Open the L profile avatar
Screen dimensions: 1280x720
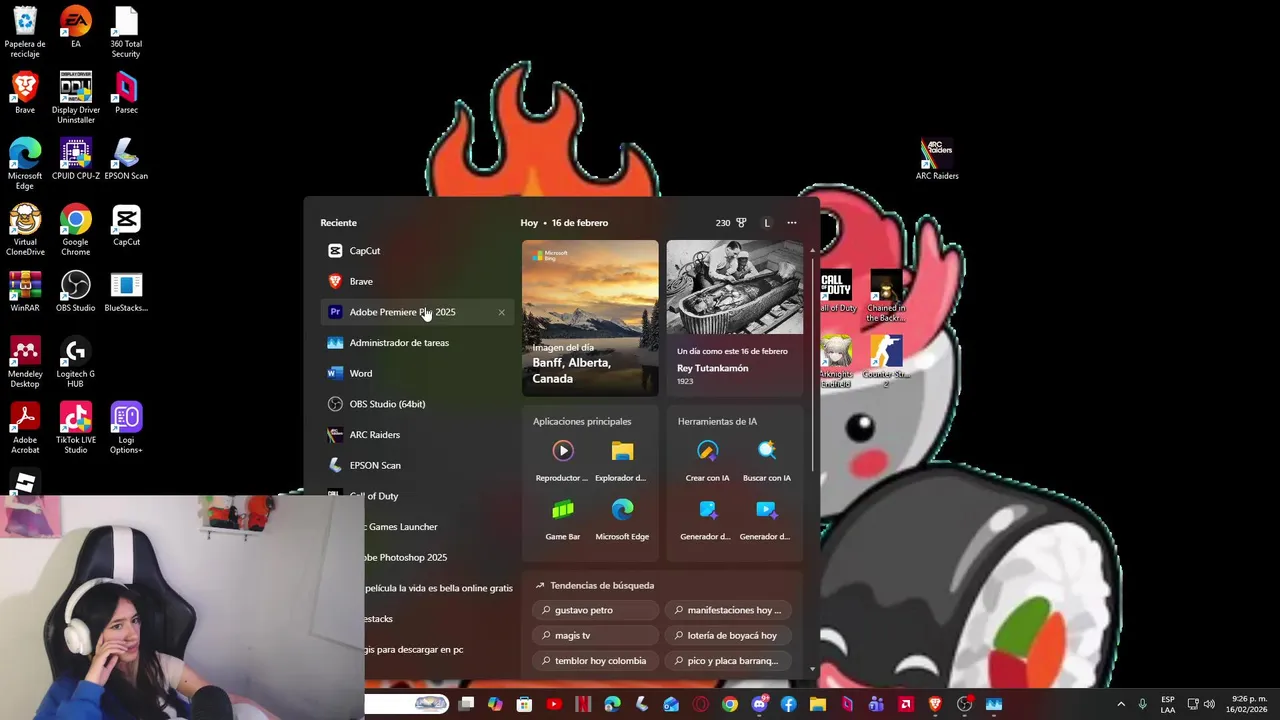(767, 223)
